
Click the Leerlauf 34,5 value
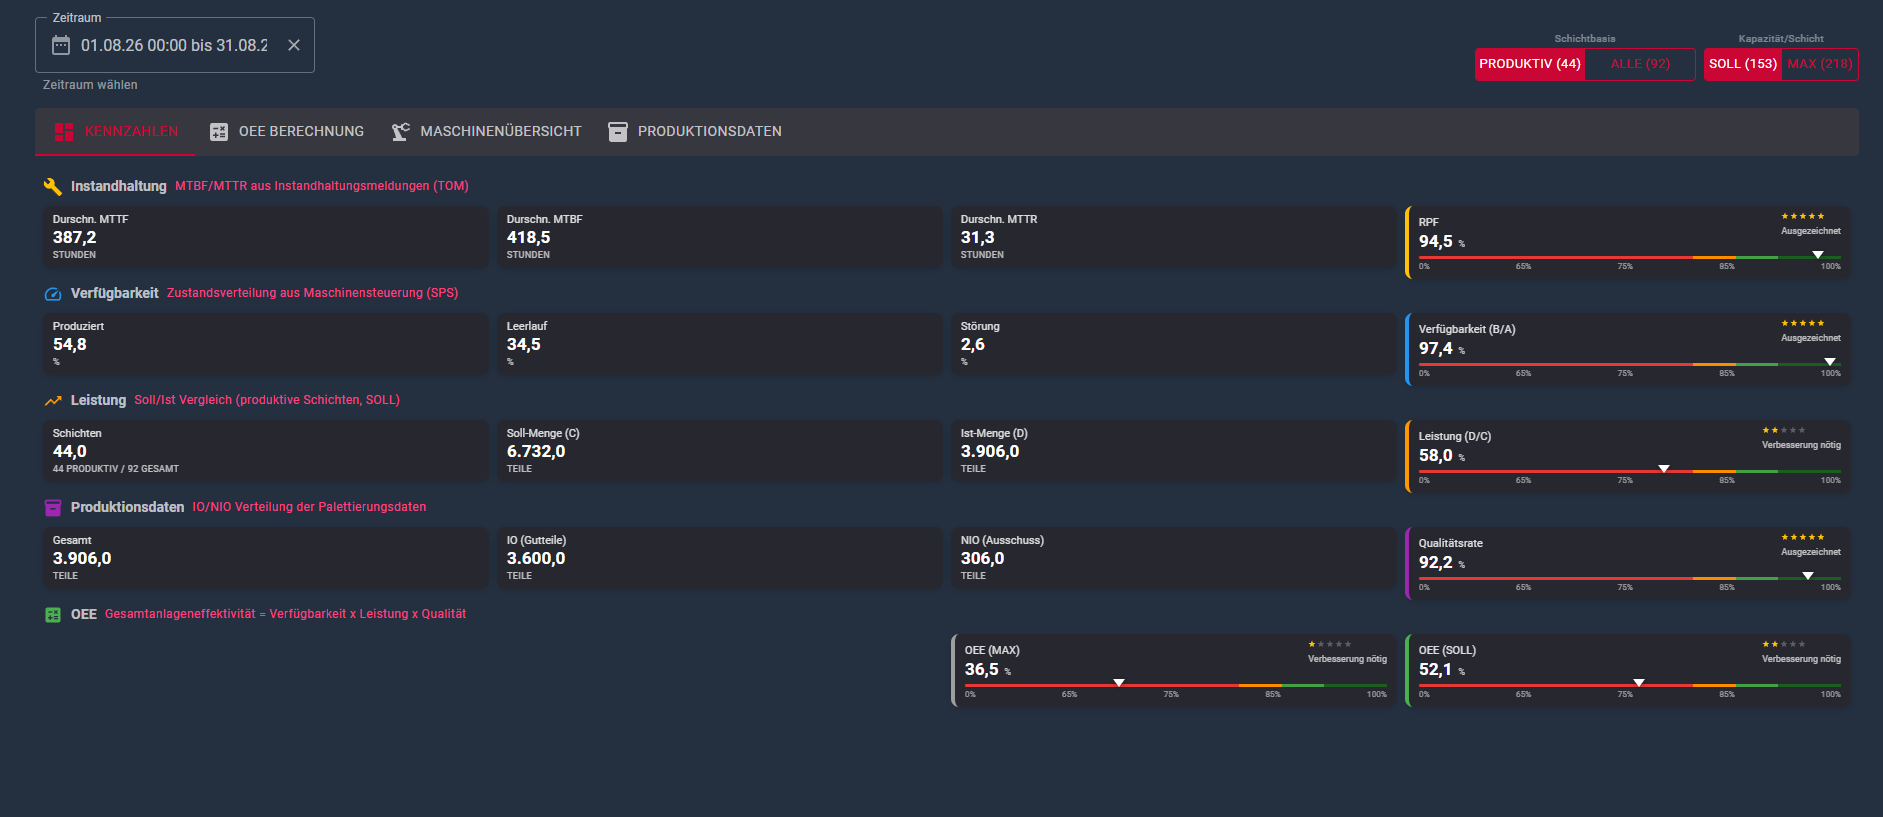(x=523, y=345)
